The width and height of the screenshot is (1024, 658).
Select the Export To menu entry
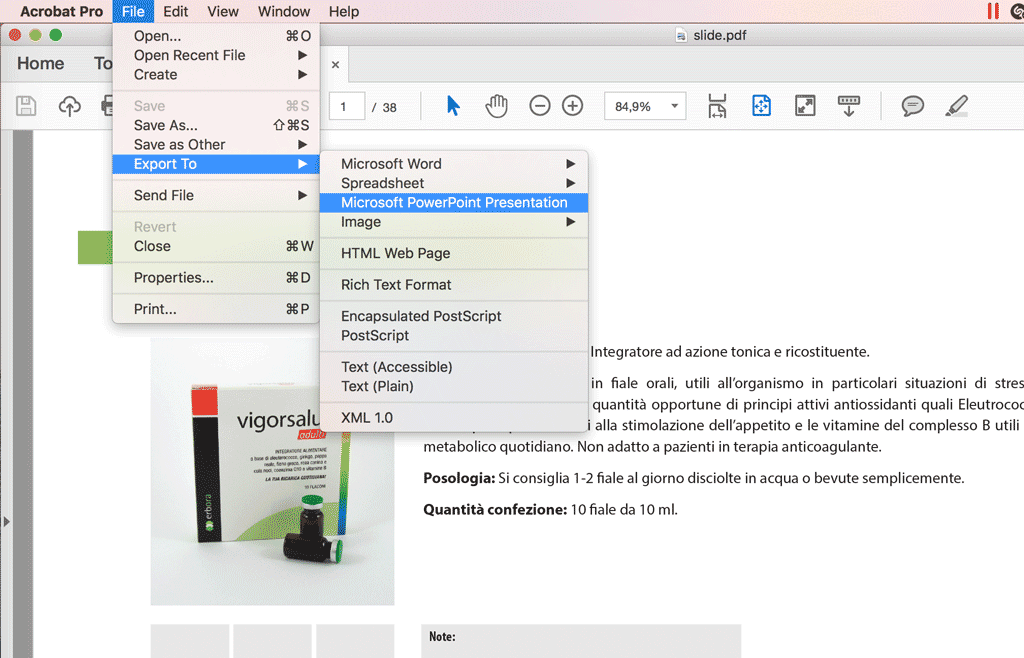(216, 164)
